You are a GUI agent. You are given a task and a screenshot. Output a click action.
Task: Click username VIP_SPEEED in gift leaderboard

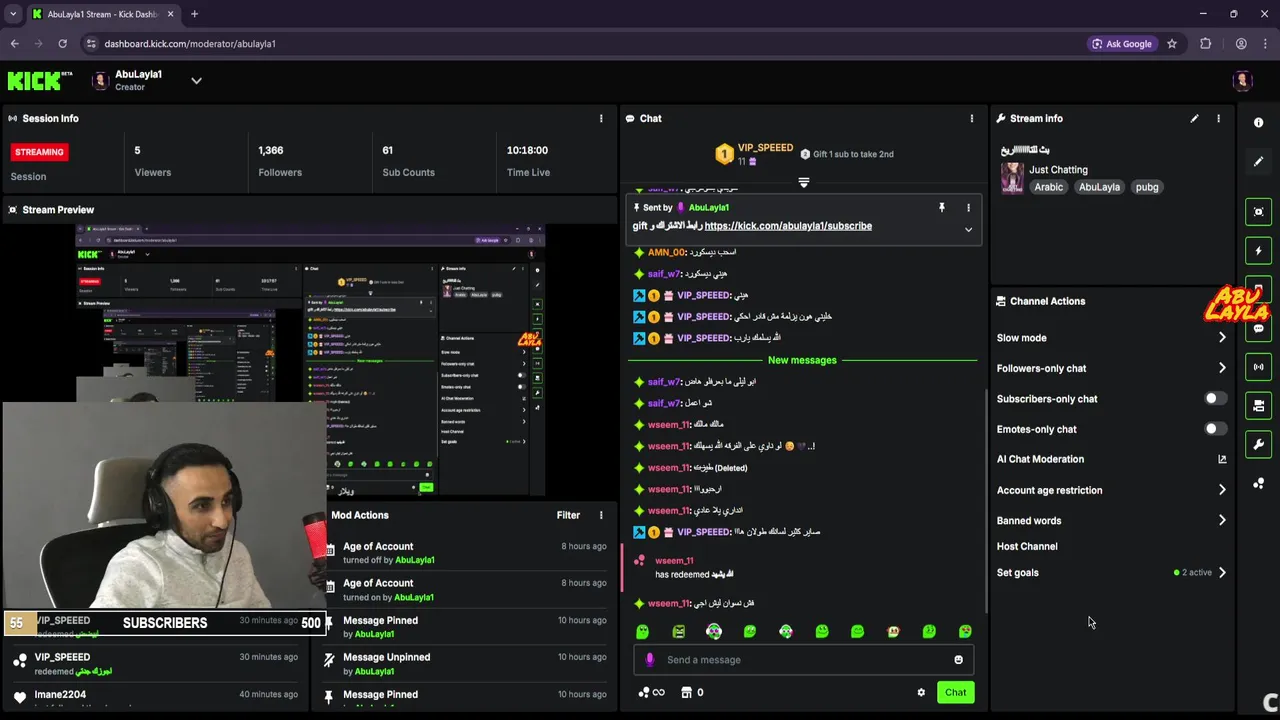coord(765,148)
